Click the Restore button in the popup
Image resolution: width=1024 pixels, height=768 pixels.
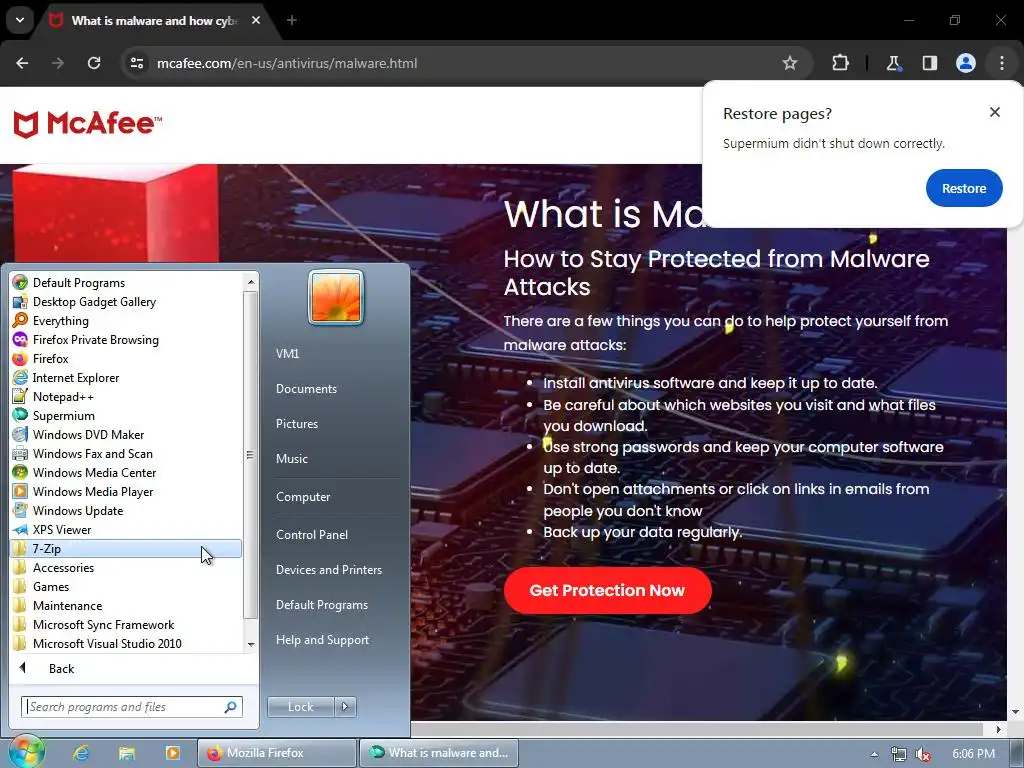963,188
